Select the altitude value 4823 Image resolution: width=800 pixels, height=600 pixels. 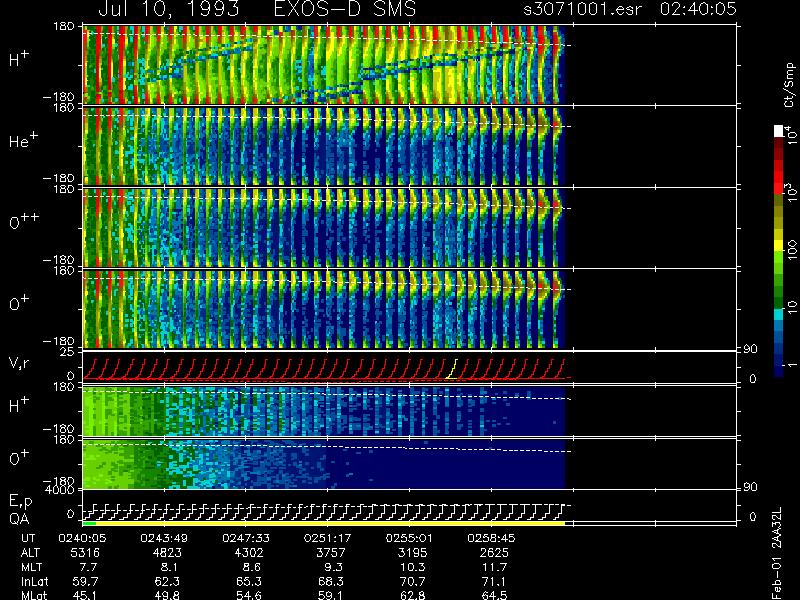click(167, 553)
